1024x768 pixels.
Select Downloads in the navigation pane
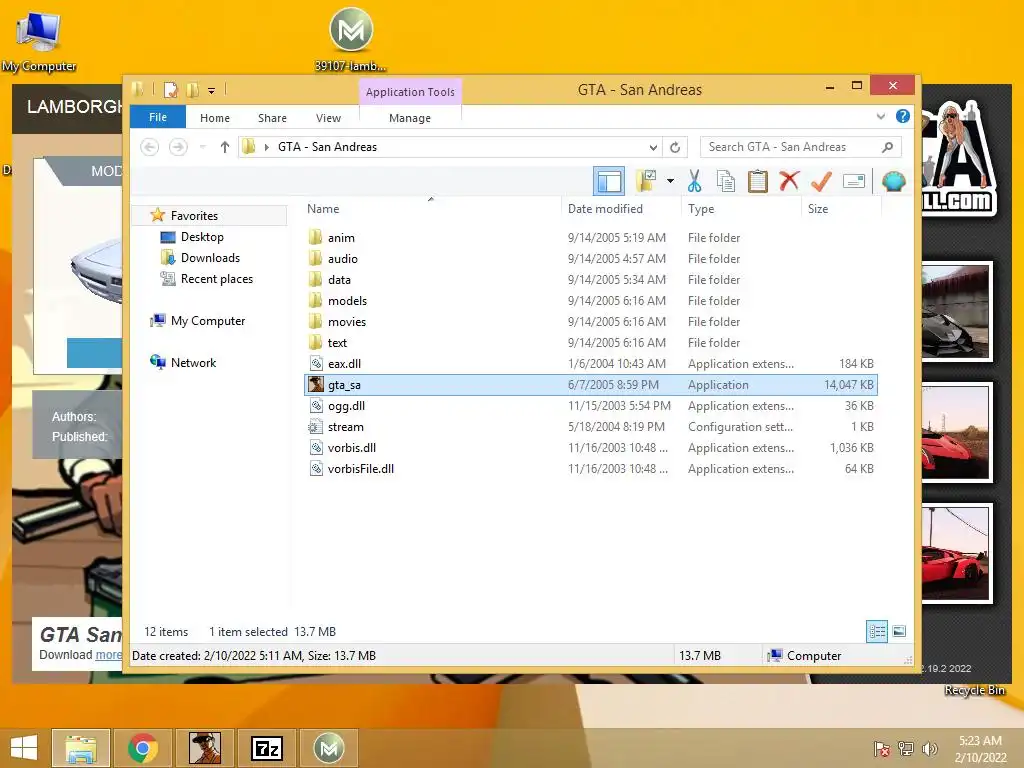[210, 257]
